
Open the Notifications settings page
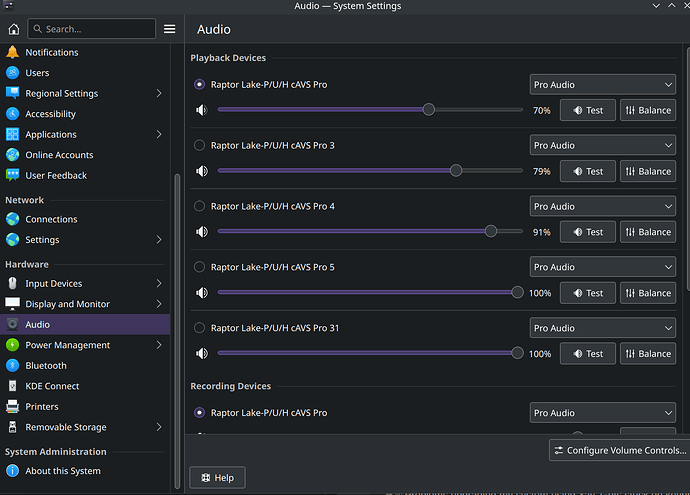point(85,52)
